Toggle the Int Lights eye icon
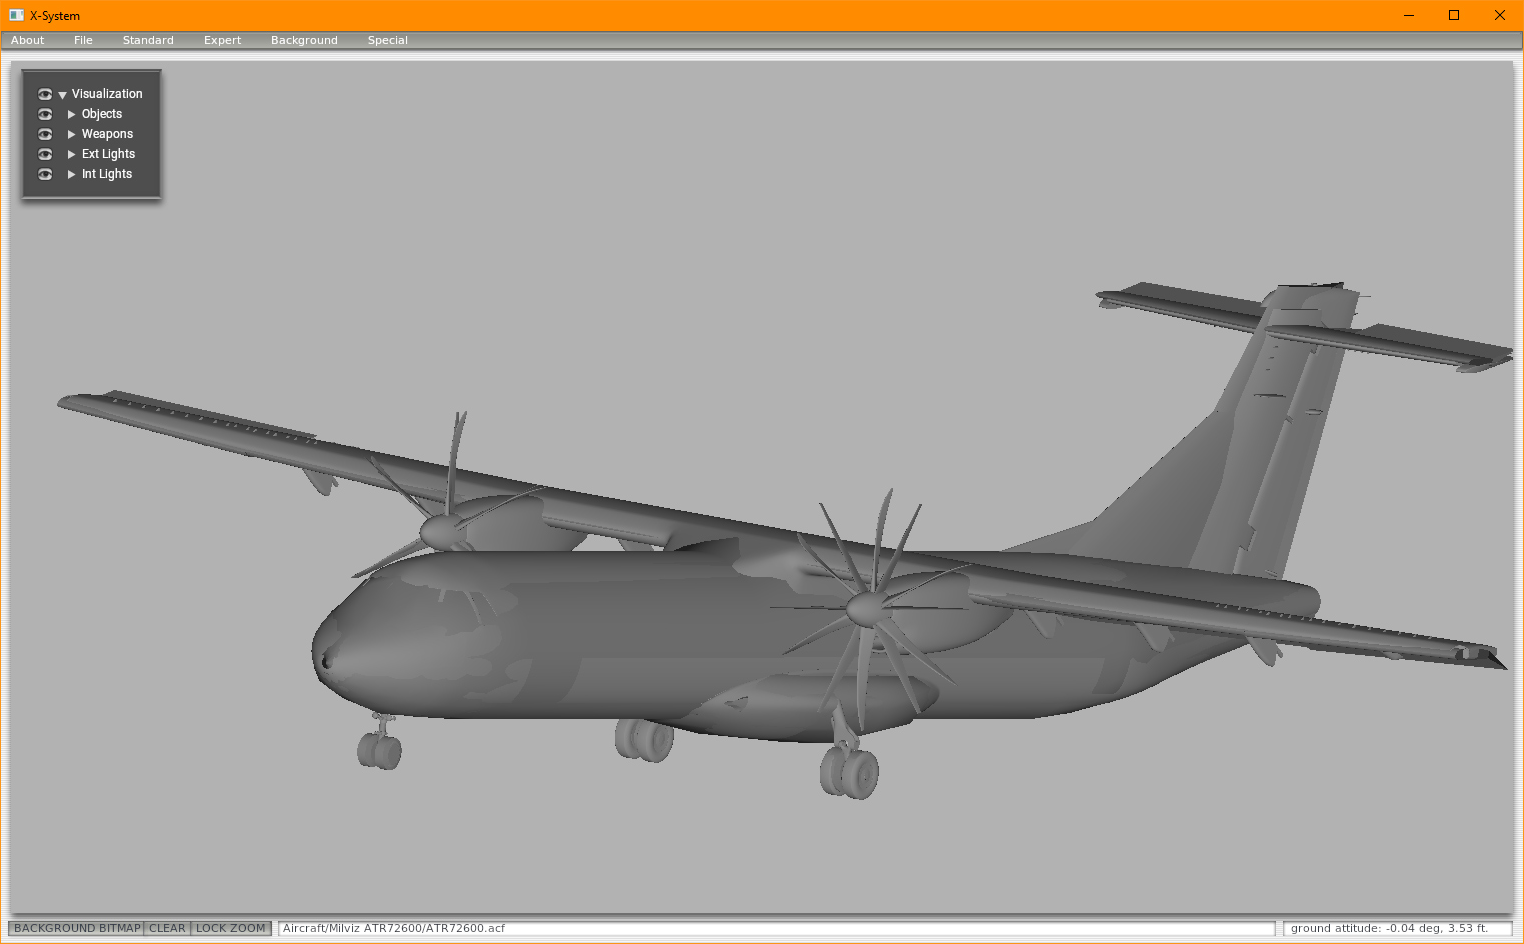Viewport: 1524px width, 944px height. (45, 174)
